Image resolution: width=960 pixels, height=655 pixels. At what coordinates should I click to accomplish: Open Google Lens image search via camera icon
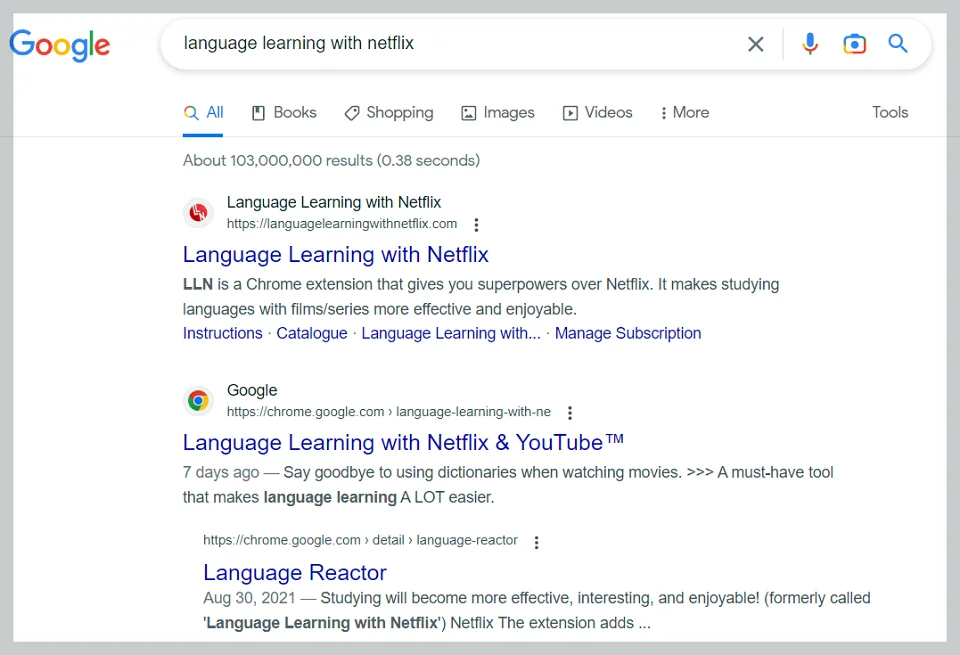pyautogui.click(x=854, y=43)
